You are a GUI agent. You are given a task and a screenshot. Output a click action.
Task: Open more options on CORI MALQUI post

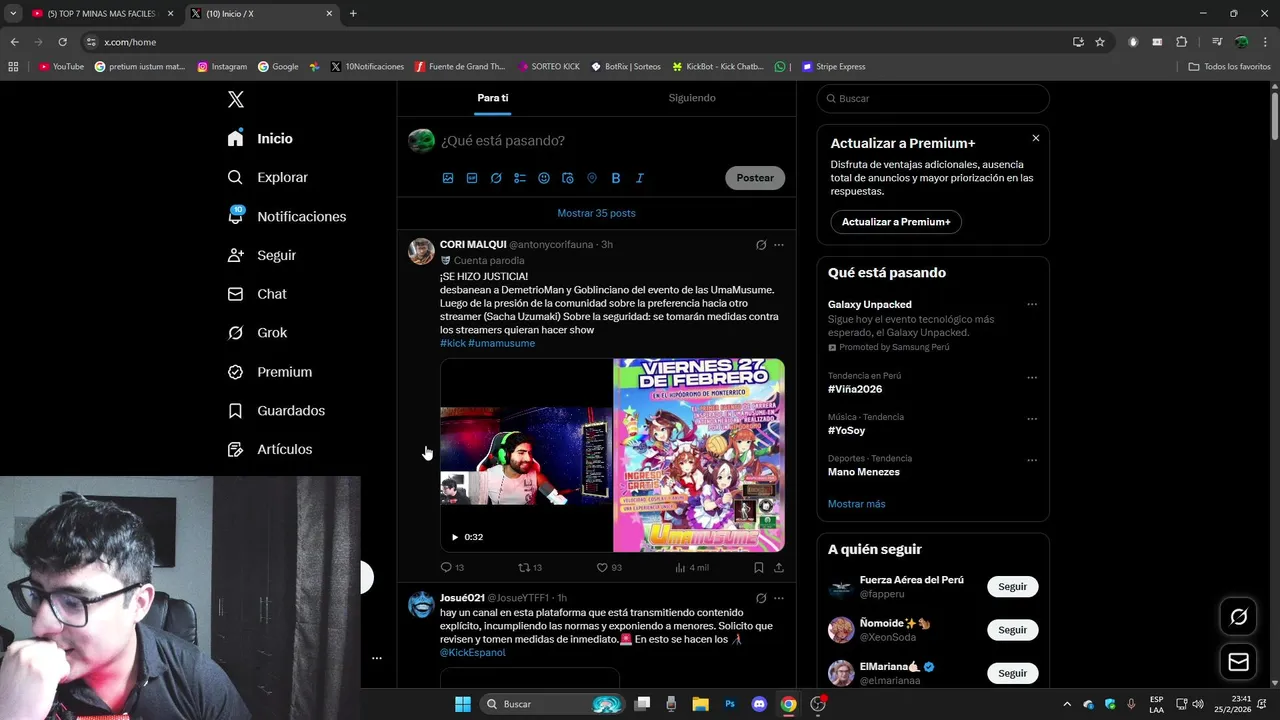pos(779,245)
